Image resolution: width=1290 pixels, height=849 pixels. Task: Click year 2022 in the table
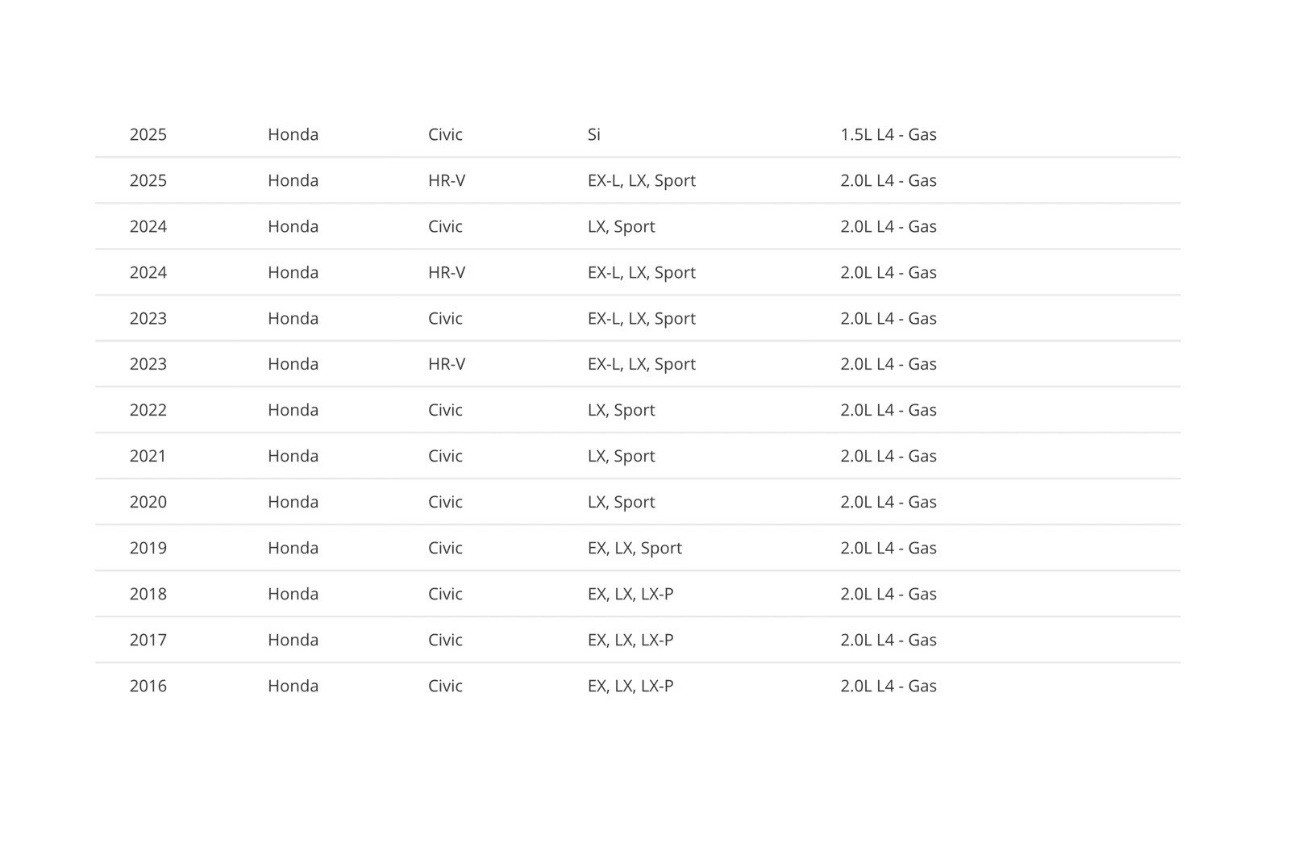coord(148,410)
